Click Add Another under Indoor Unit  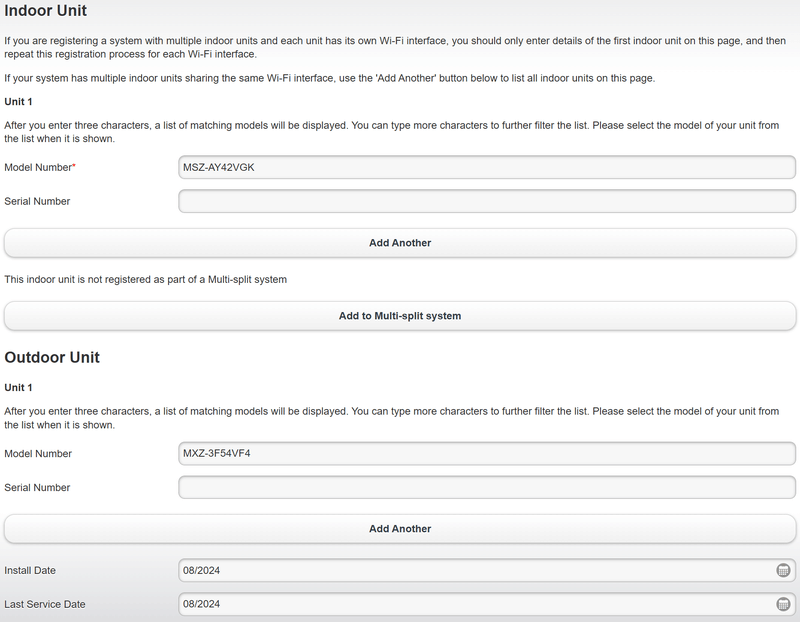coord(400,243)
